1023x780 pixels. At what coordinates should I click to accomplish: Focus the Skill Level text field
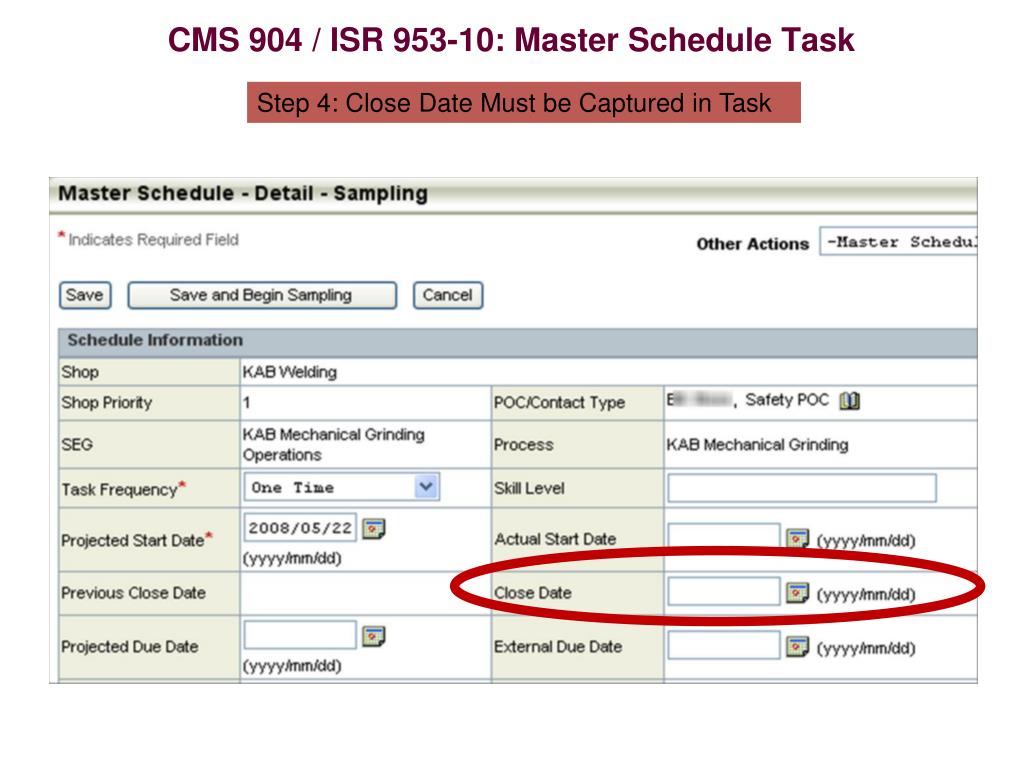point(802,488)
